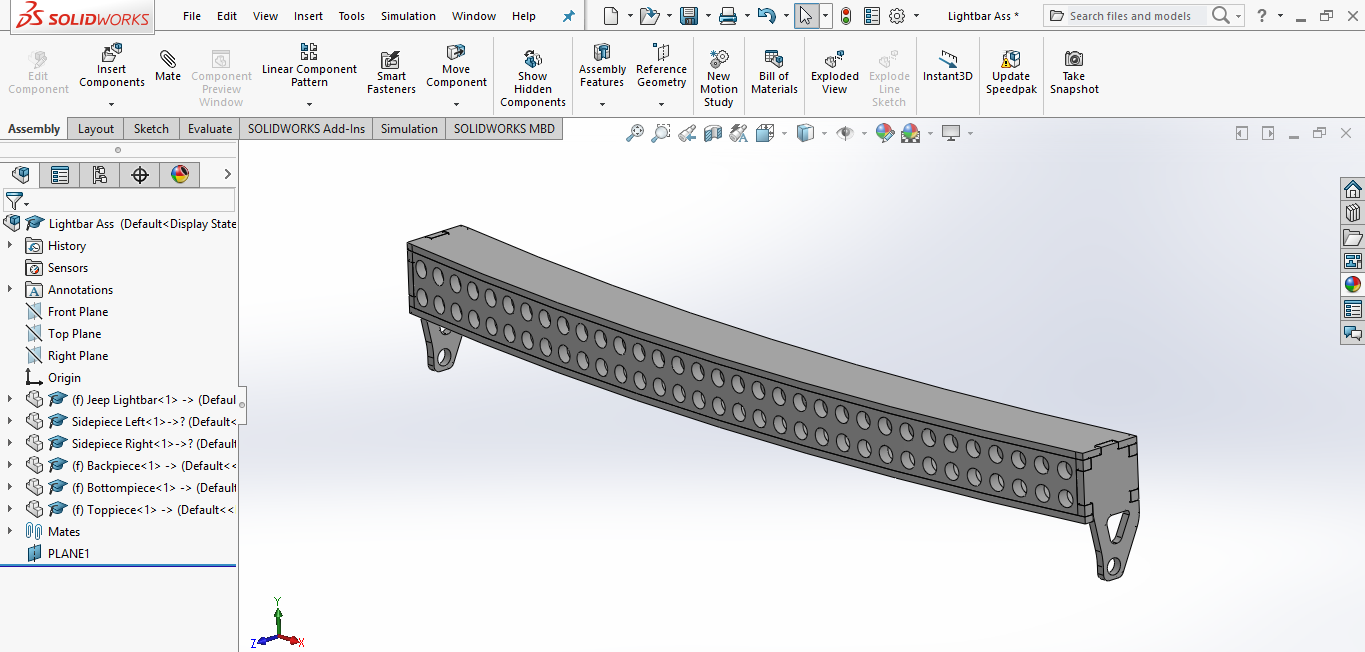Open Reference Geometry
1365x652 pixels.
coord(661,66)
